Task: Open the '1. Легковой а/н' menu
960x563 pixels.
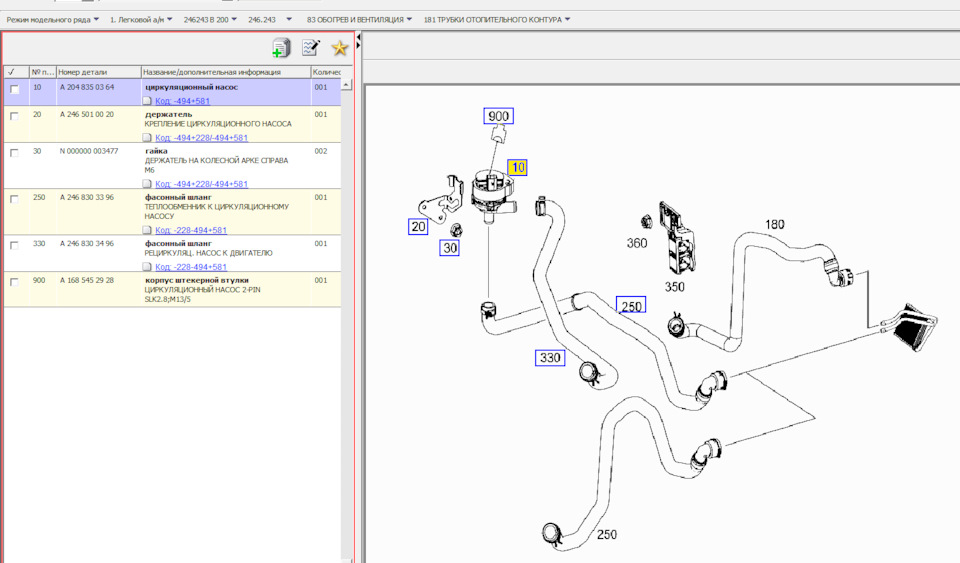Action: tap(141, 19)
